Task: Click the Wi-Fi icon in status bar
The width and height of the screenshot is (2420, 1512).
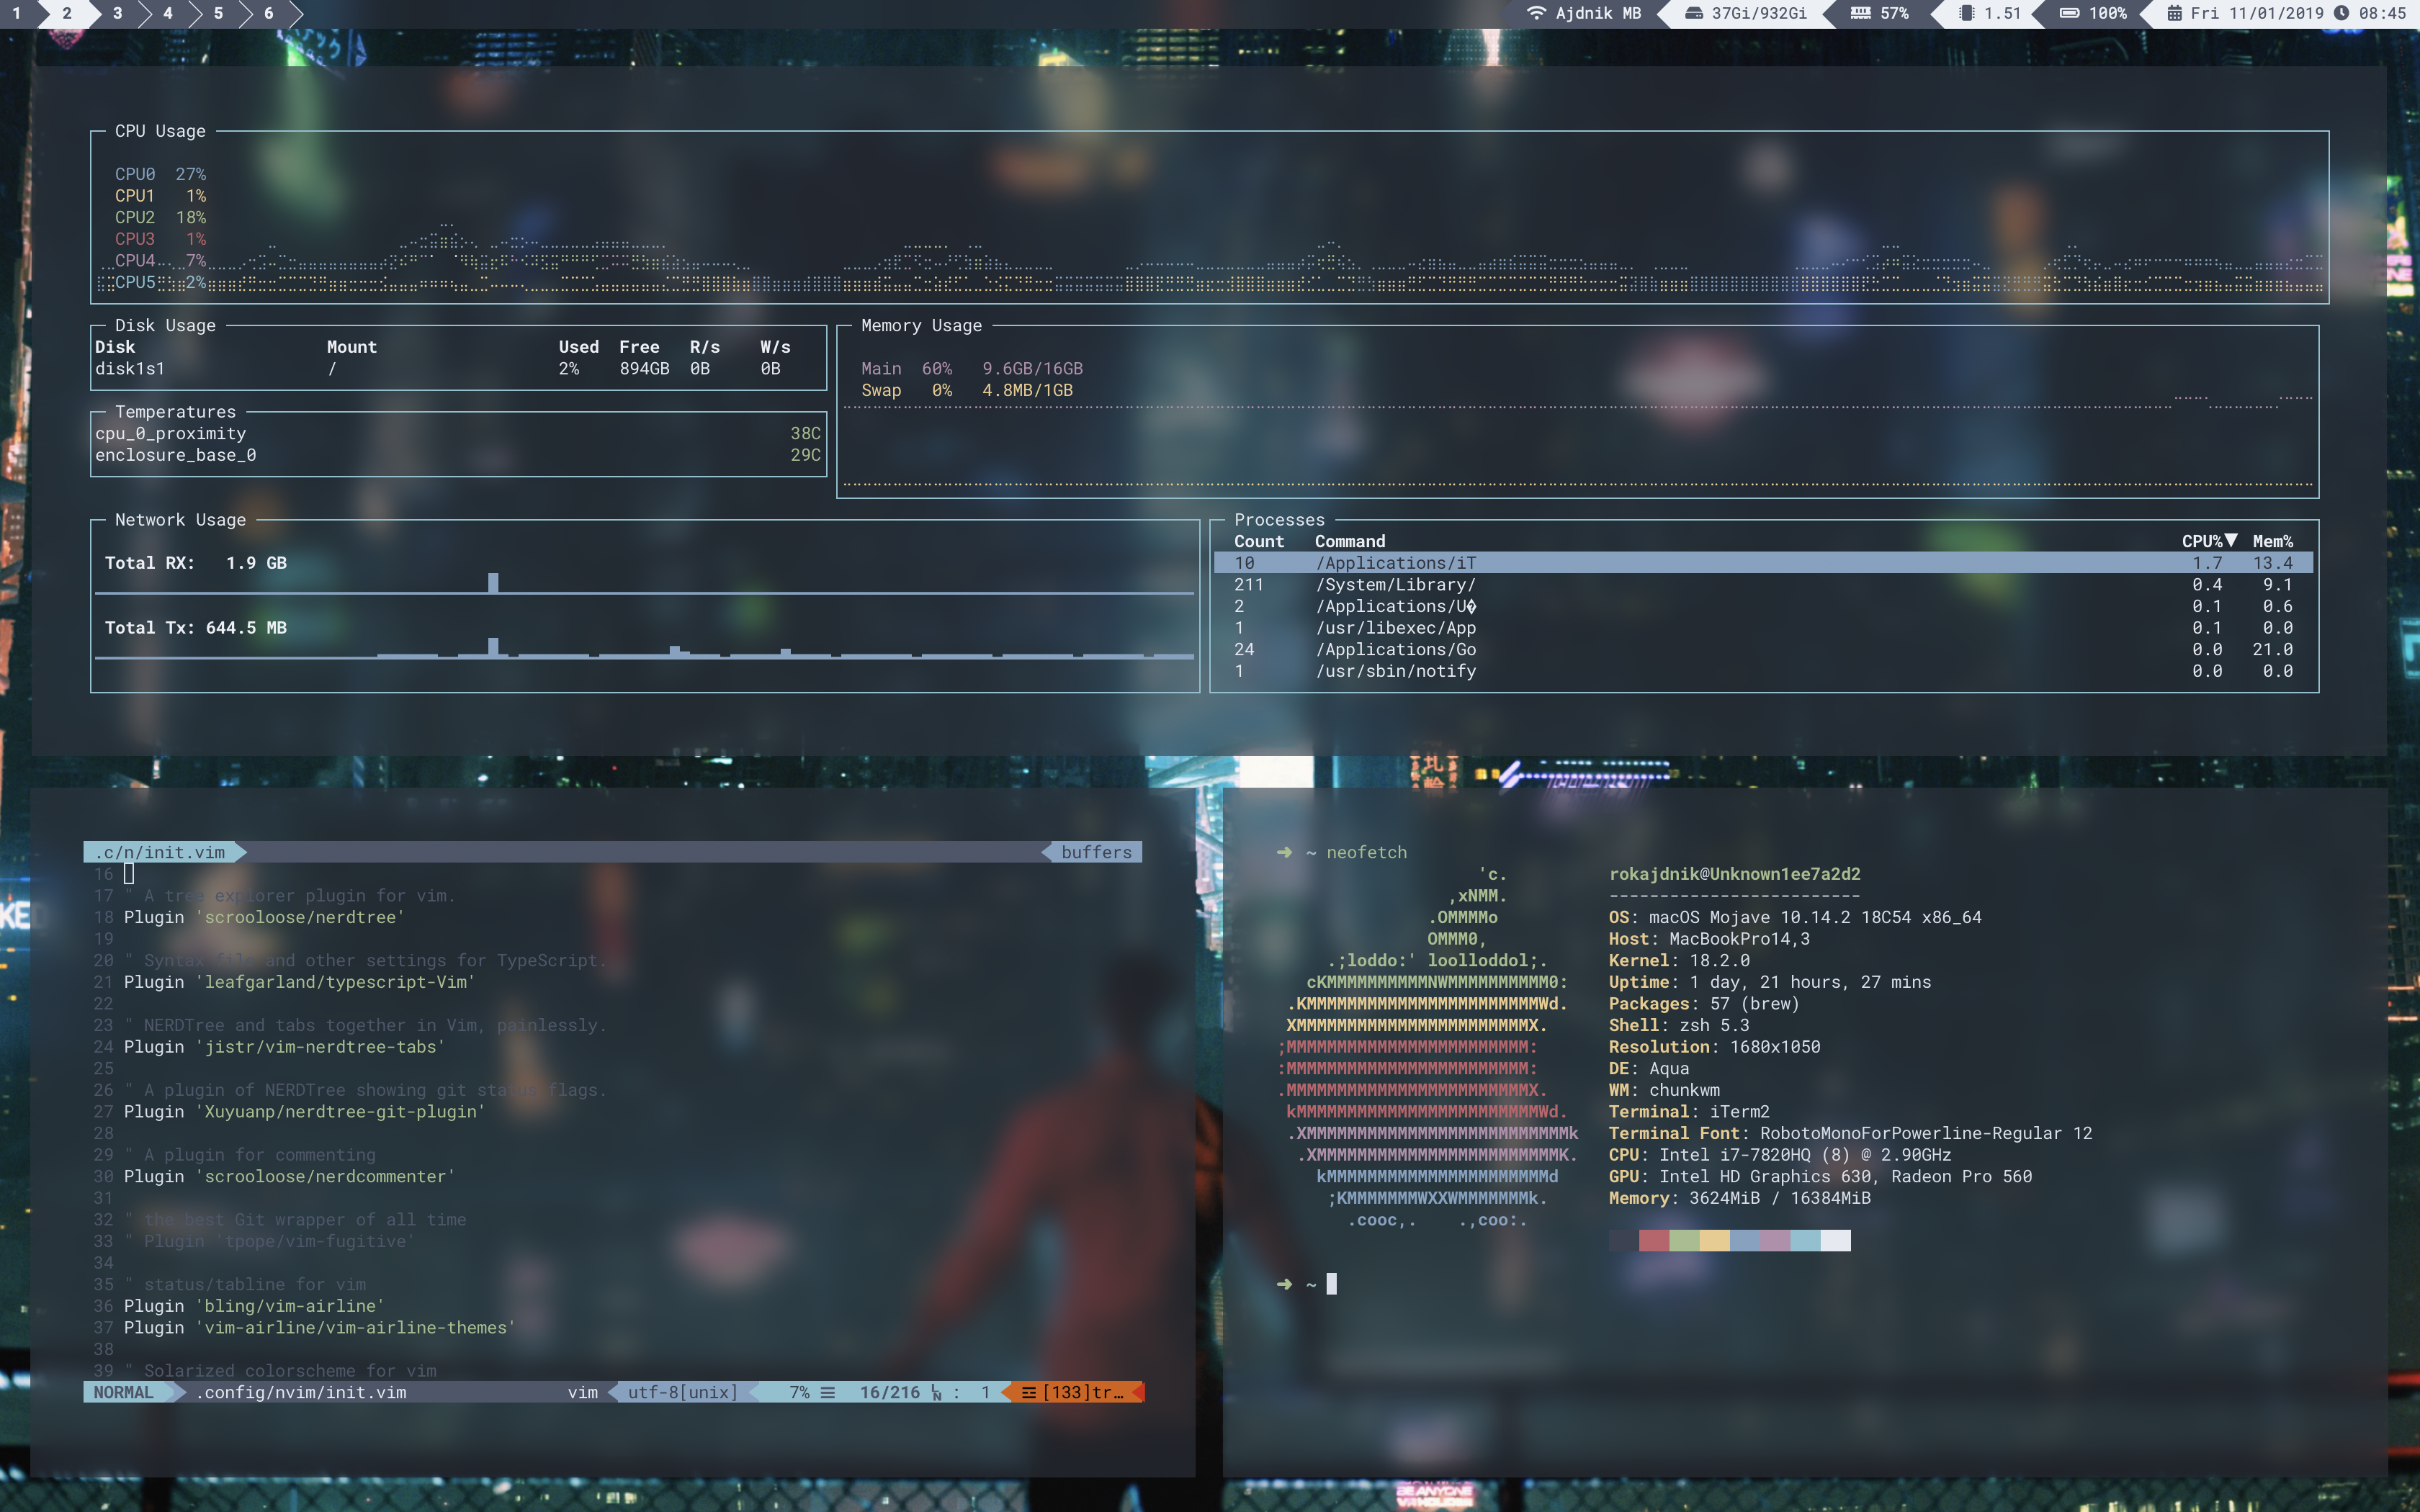Action: point(1536,13)
